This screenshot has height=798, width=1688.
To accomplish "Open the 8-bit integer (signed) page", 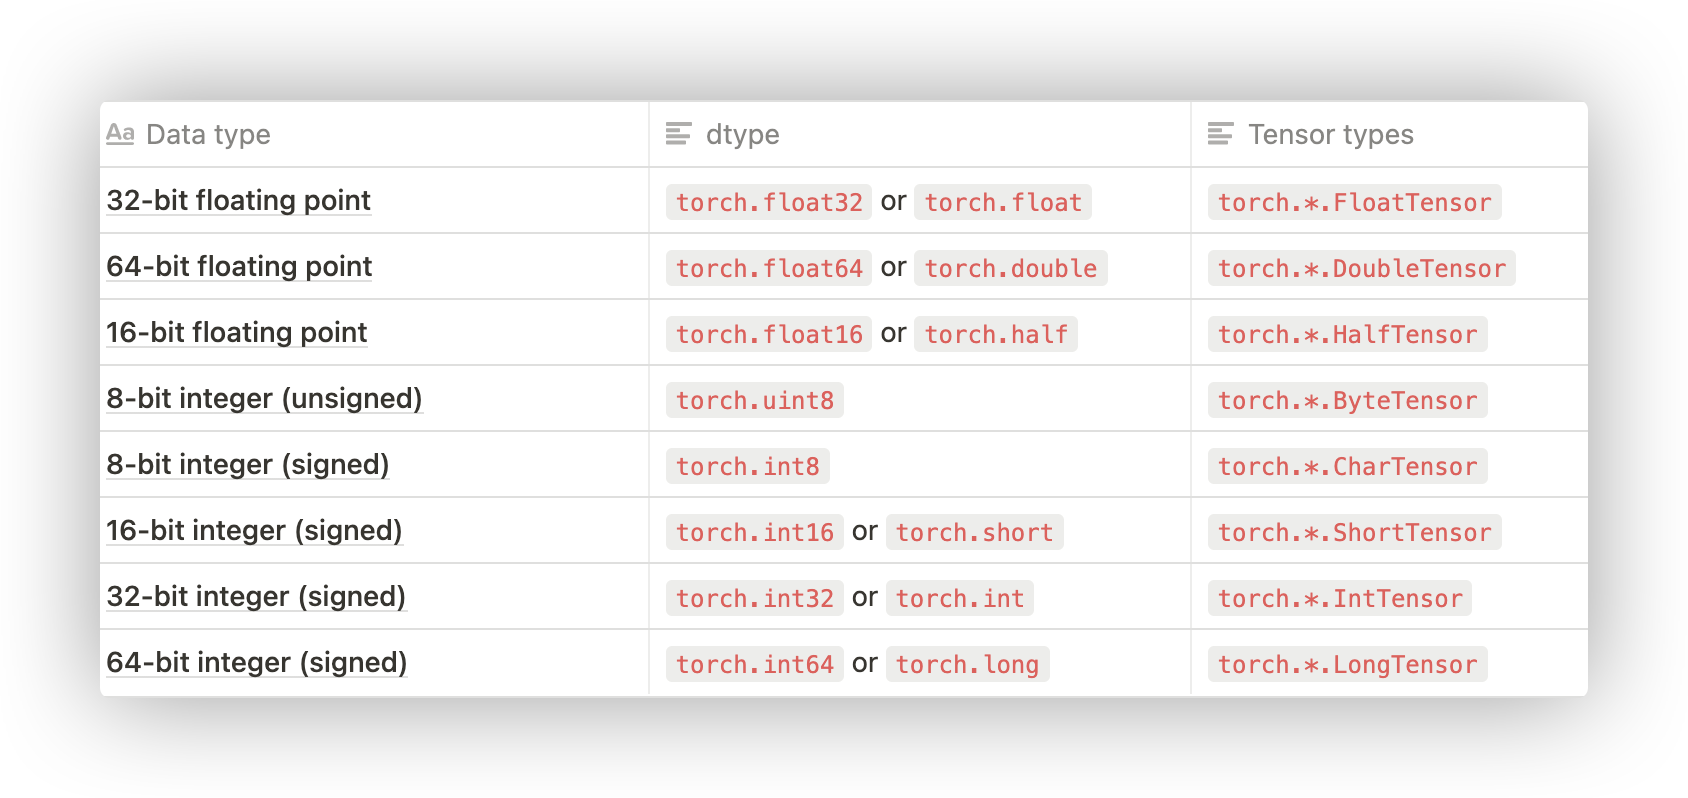I will (248, 464).
